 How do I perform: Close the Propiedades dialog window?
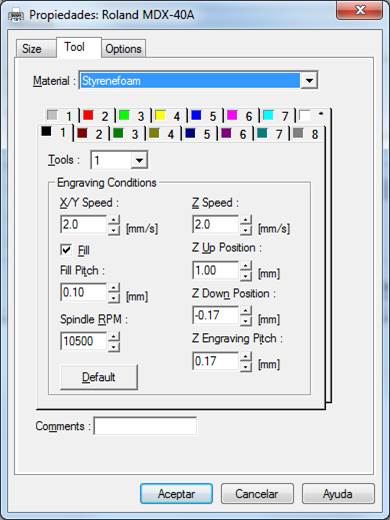coord(359,11)
